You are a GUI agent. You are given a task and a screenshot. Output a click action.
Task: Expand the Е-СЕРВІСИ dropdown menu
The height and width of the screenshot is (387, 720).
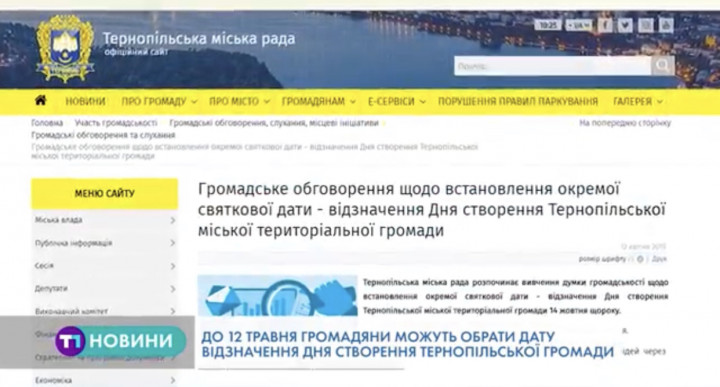click(396, 101)
